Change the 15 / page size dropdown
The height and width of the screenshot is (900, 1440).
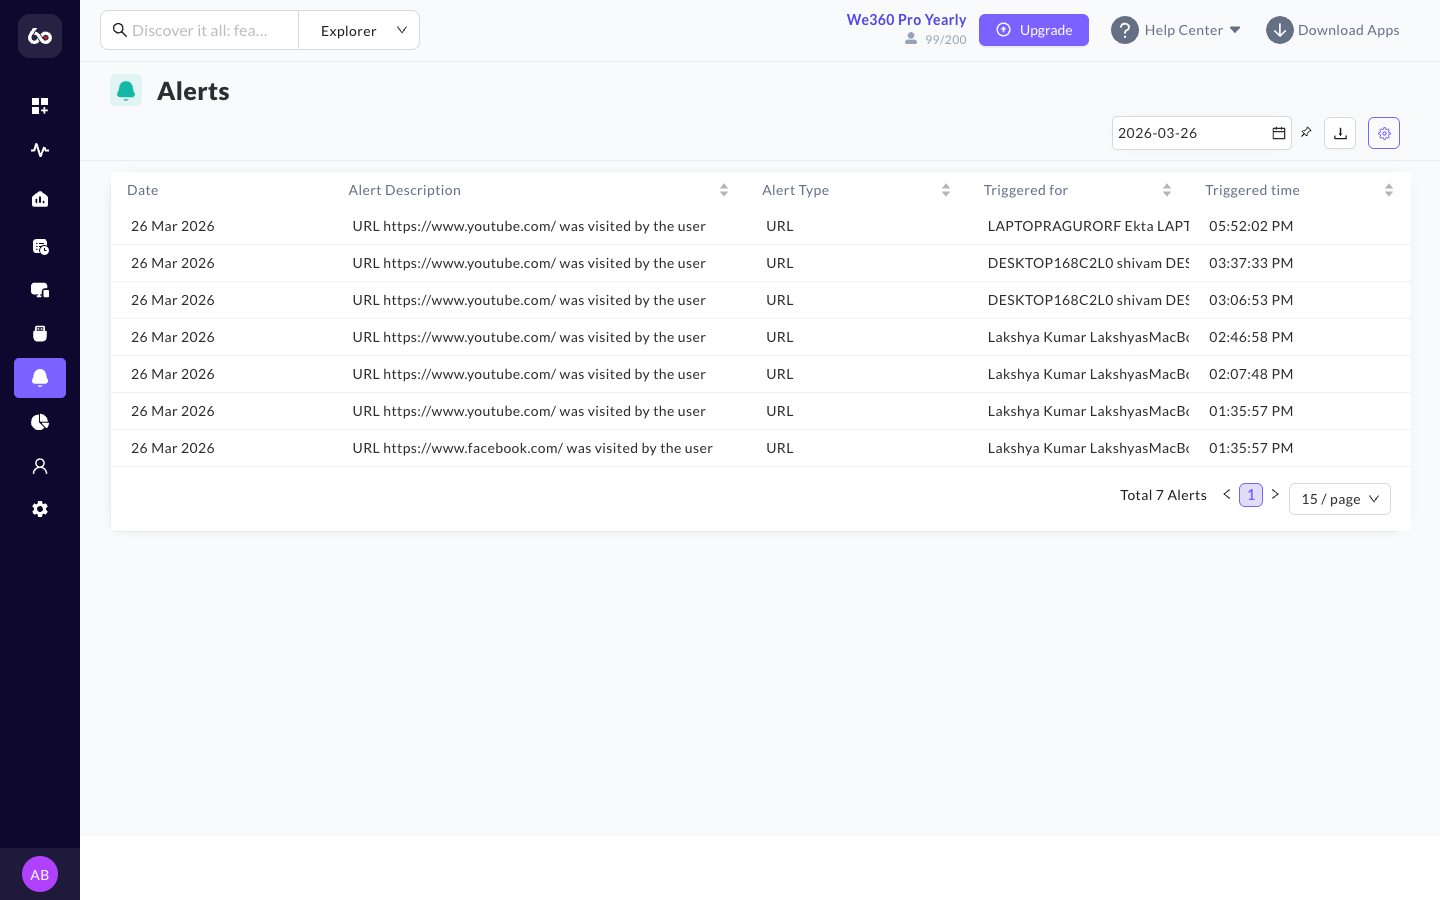1340,499
